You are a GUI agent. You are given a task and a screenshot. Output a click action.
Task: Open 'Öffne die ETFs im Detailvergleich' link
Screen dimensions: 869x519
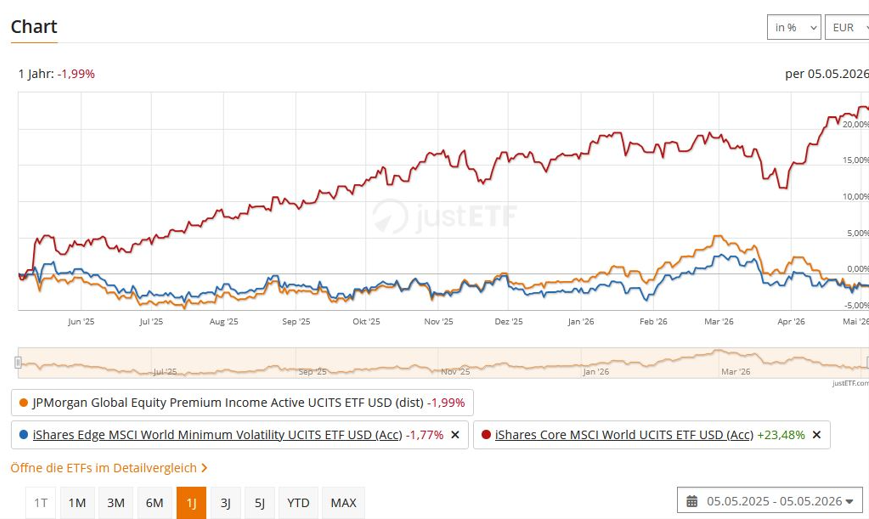[109, 468]
